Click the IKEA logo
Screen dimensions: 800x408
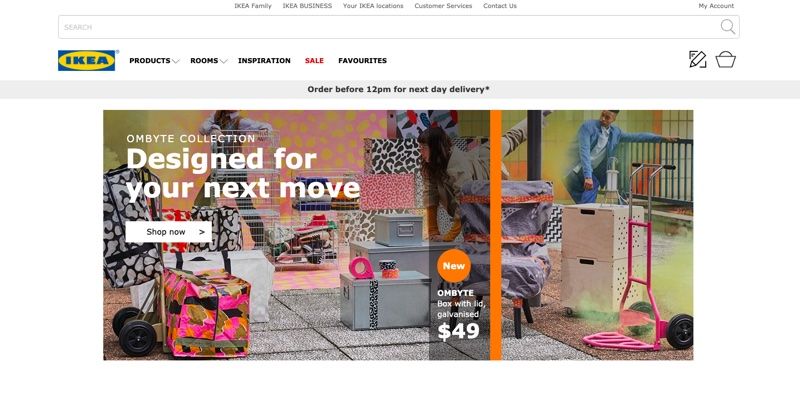click(87, 60)
